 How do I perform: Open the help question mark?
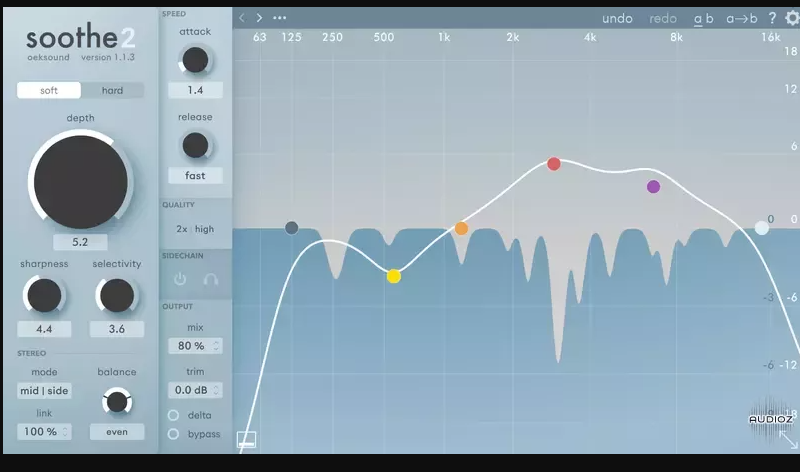(x=772, y=18)
